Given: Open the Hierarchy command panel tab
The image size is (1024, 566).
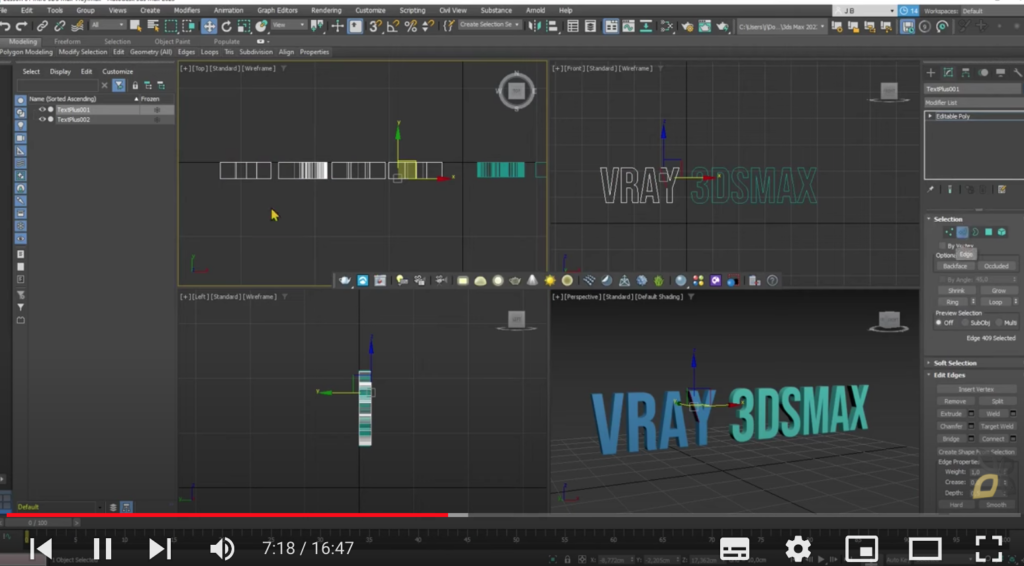Looking at the screenshot, I should [x=965, y=72].
